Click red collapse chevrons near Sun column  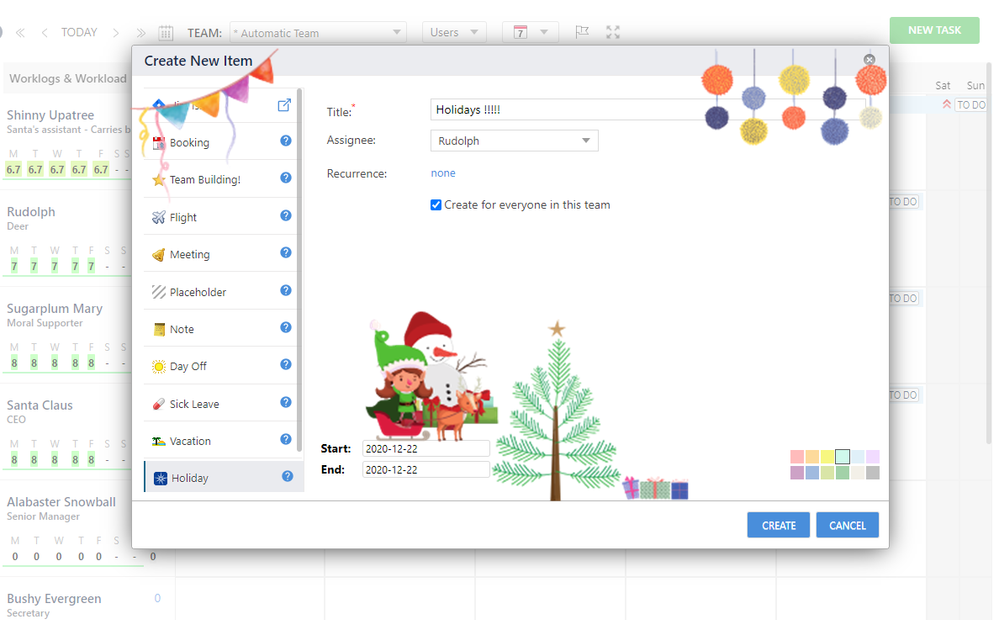[x=947, y=105]
